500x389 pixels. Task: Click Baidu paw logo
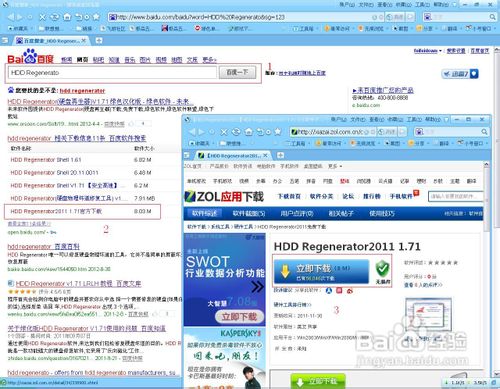pyautogui.click(x=30, y=56)
